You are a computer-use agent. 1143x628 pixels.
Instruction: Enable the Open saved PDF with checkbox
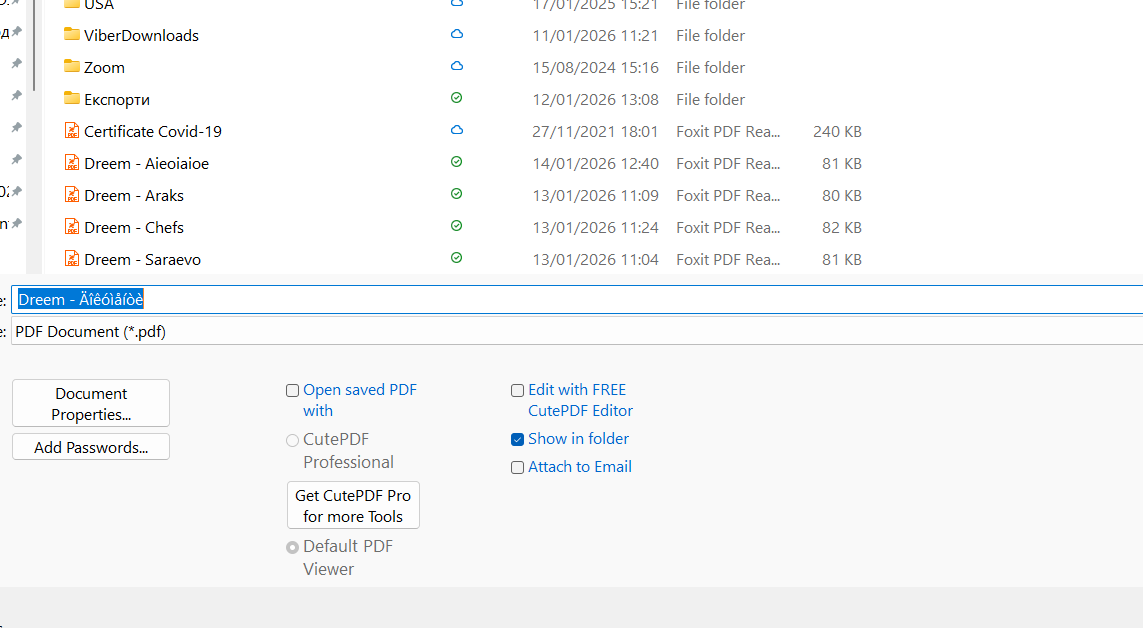293,391
